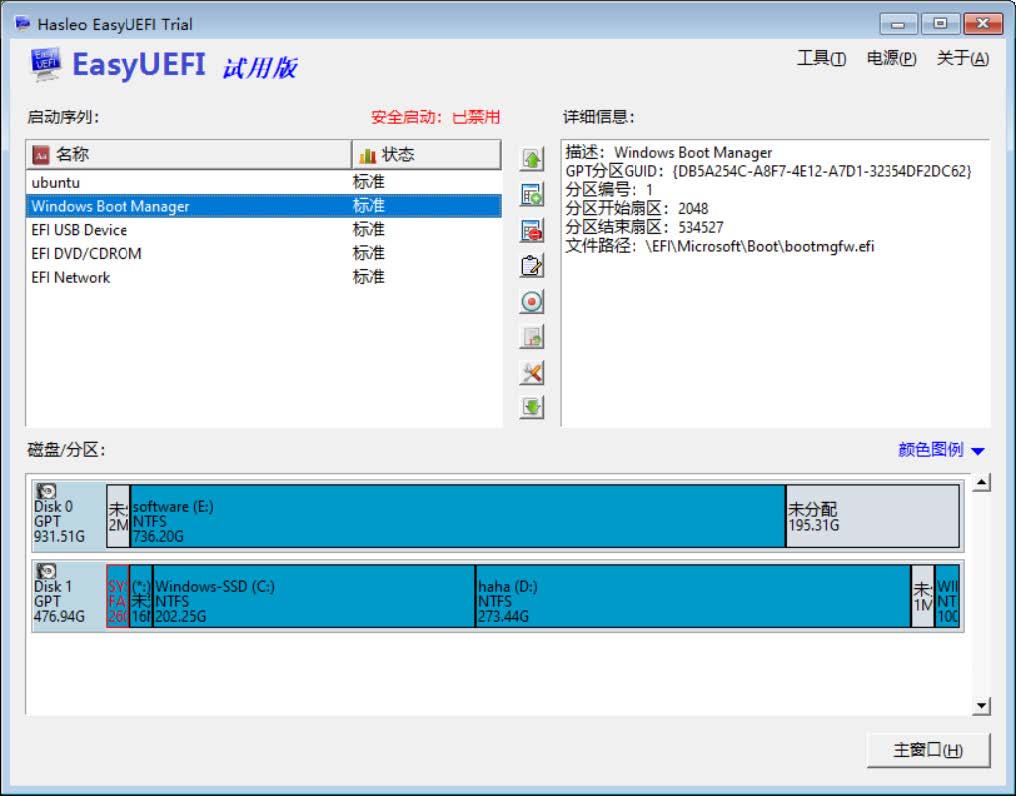The height and width of the screenshot is (796, 1016).
Task: Select the 1M unallocated block on Disk 1
Action: click(x=923, y=596)
